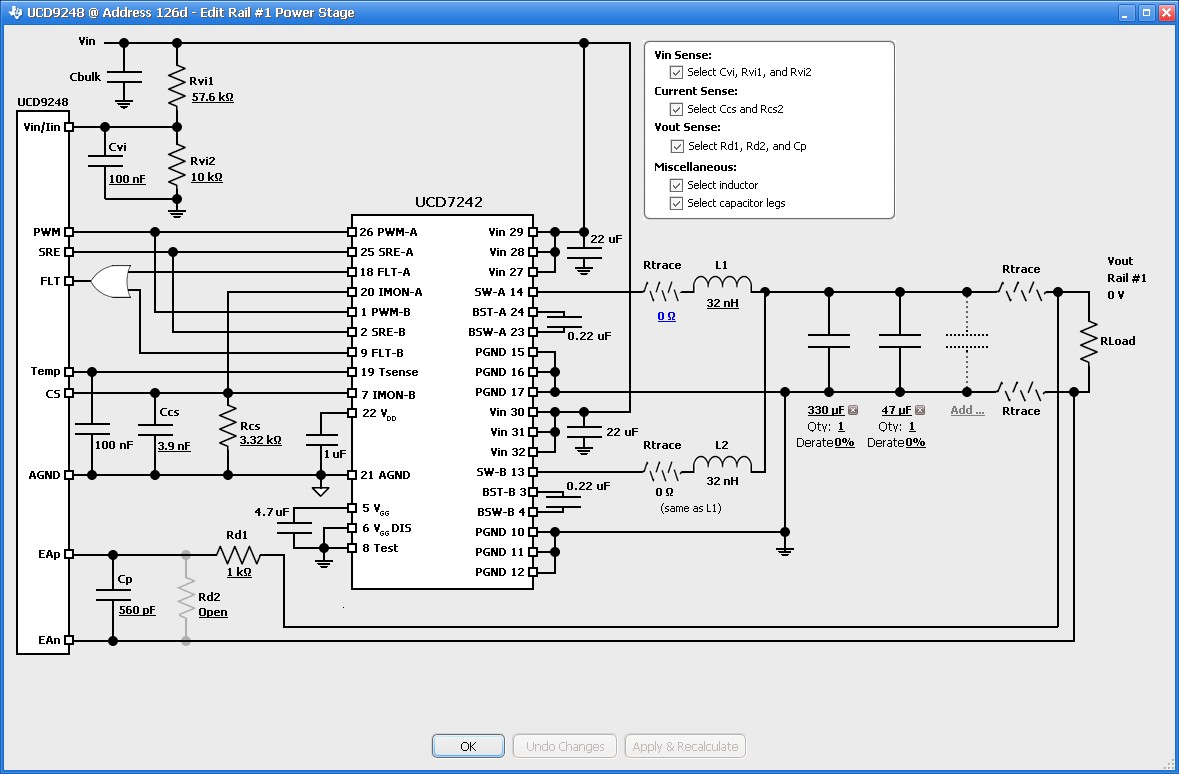This screenshot has height=774, width=1179.
Task: Close the Edit Rail #1 window
Action: tap(1165, 12)
